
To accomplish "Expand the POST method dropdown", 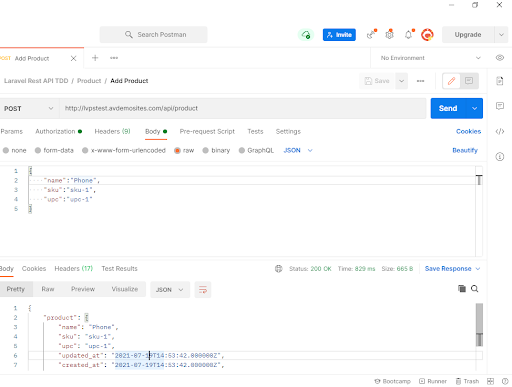I will pos(29,108).
